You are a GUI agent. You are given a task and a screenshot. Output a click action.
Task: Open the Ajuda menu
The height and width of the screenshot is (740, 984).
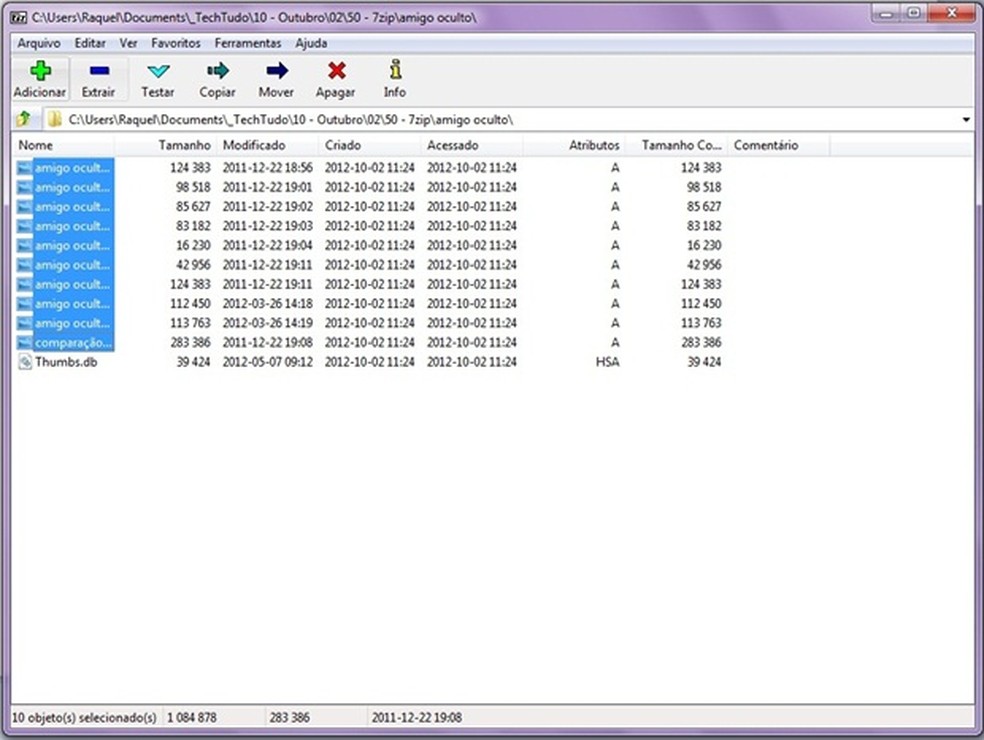tap(311, 44)
